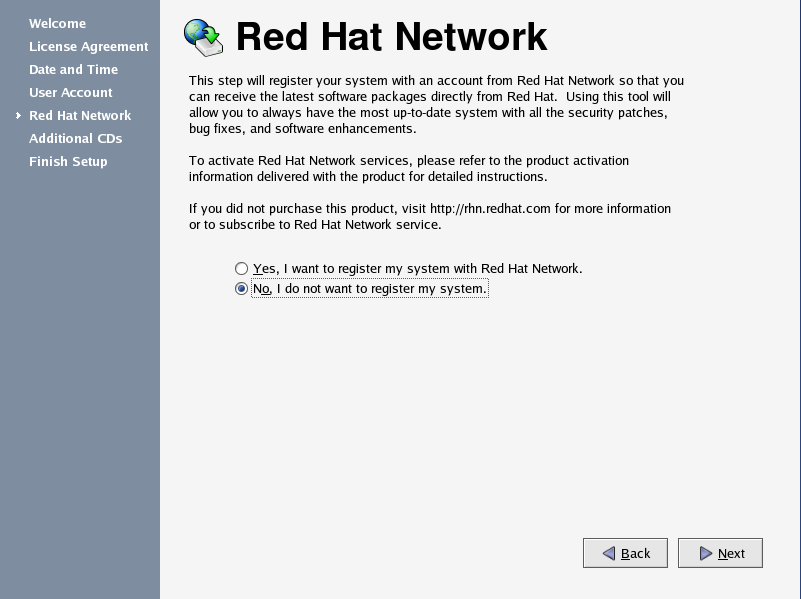Select the User Account sidebar entry

tap(70, 92)
